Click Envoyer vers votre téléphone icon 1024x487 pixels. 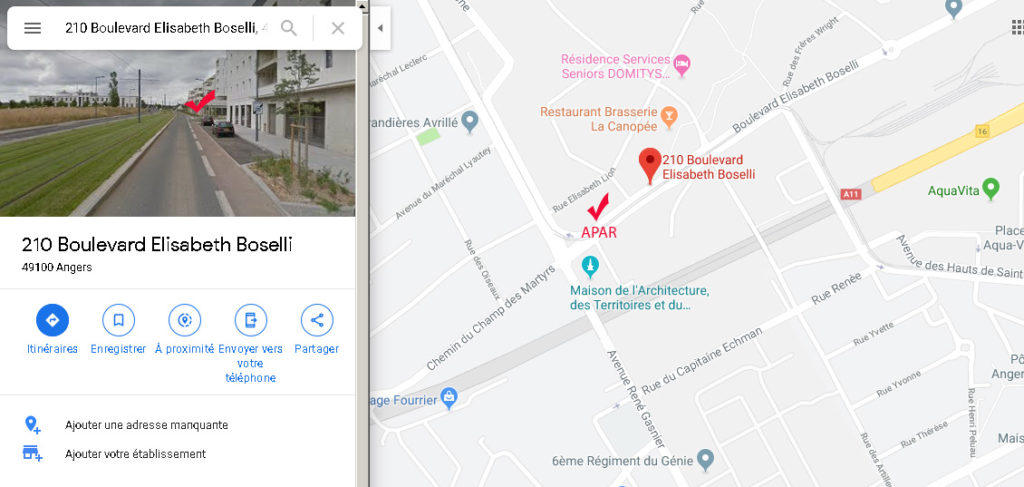click(x=251, y=321)
